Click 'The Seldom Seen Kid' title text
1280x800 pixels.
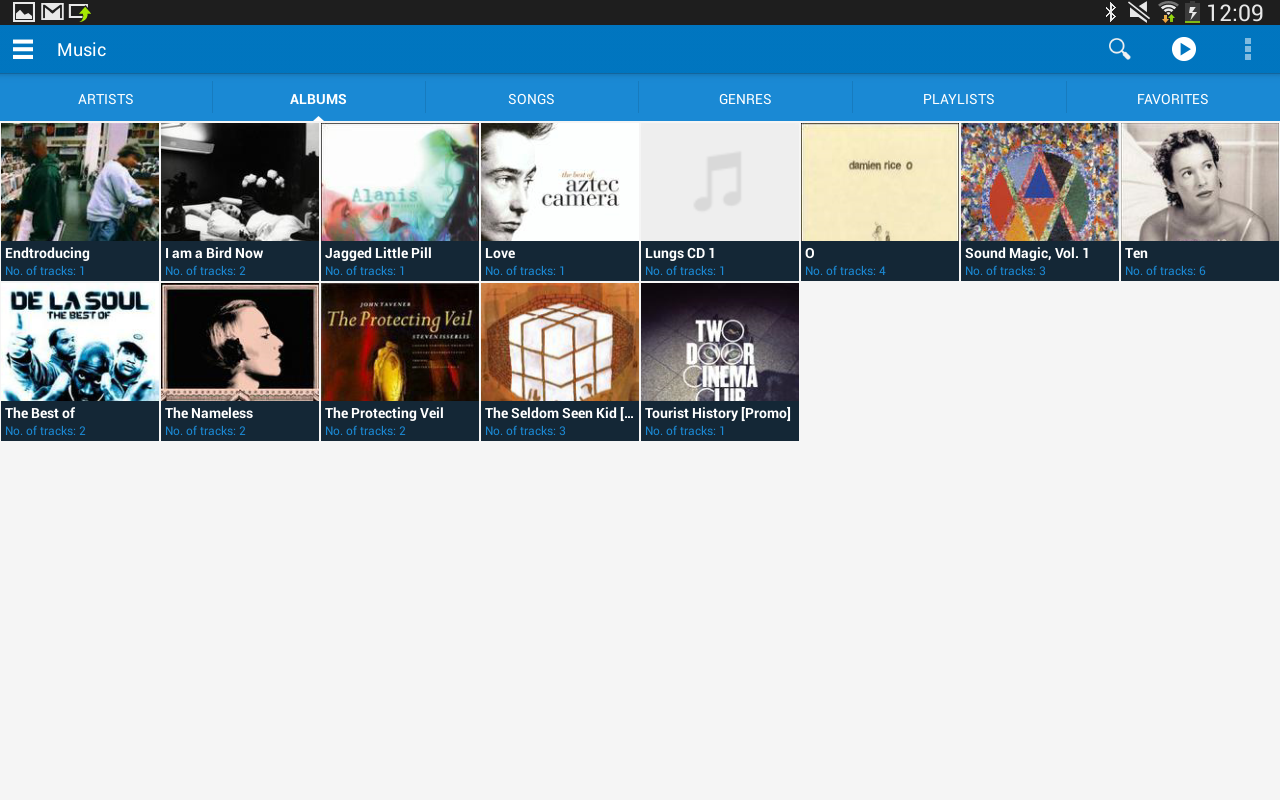click(559, 413)
